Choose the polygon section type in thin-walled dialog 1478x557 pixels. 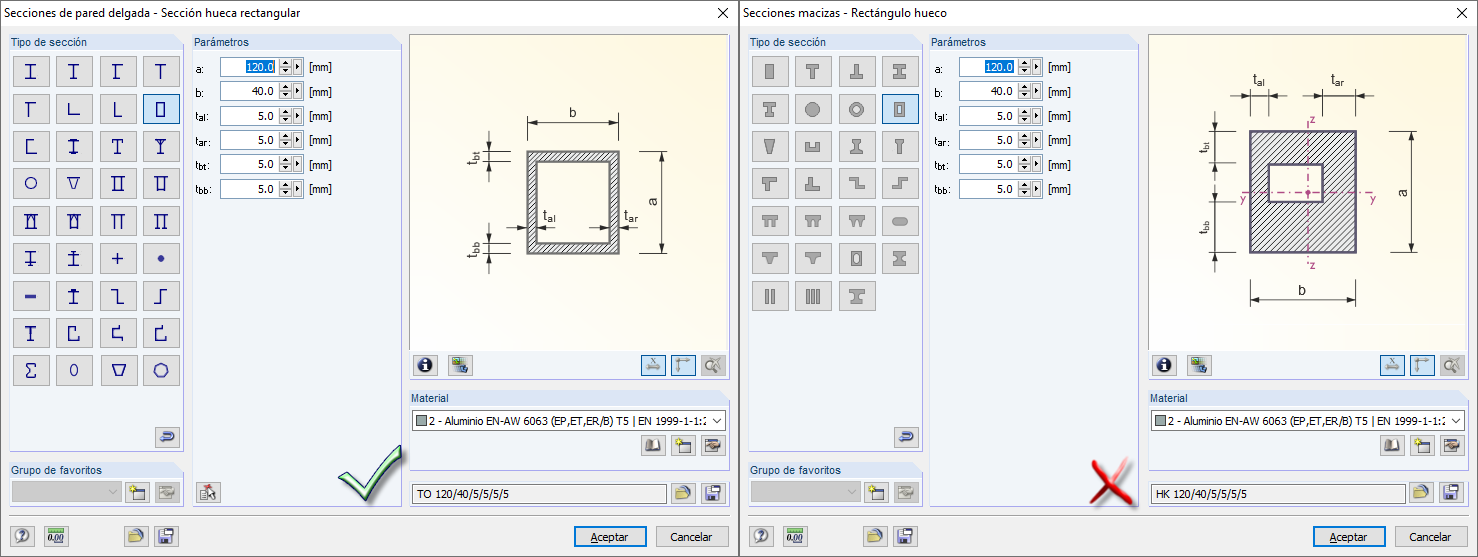(x=161, y=370)
